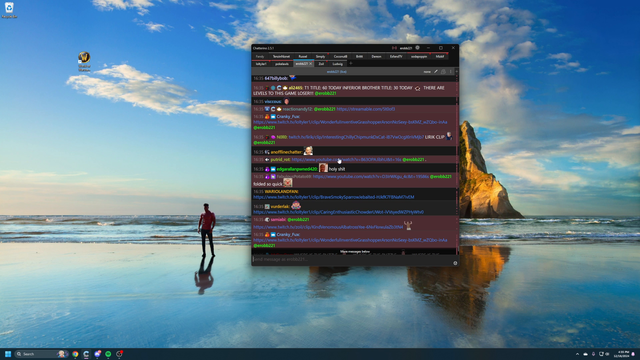Open the split header three-dot menu

[451, 71]
